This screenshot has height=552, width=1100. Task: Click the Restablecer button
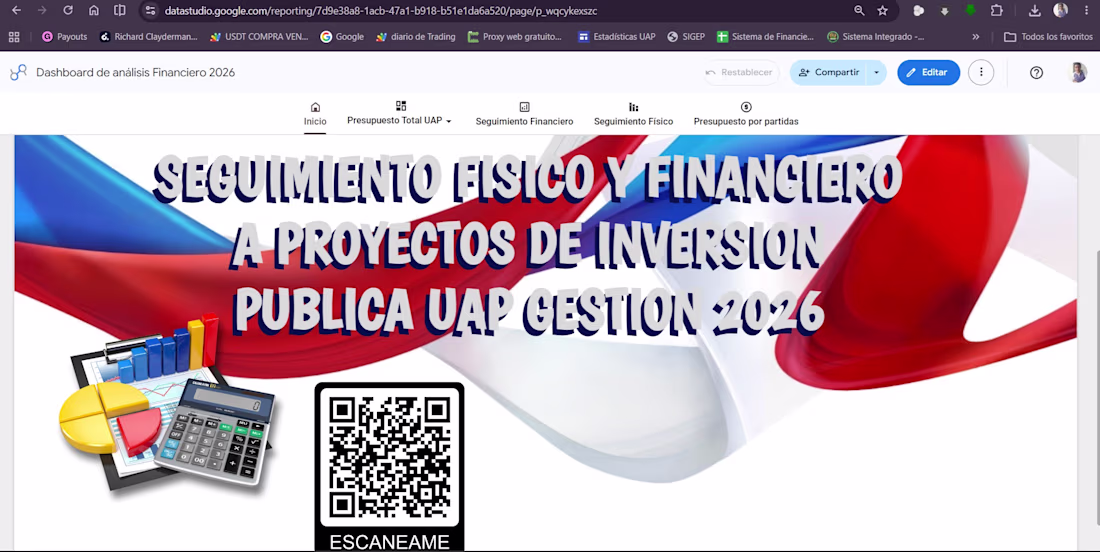741,72
